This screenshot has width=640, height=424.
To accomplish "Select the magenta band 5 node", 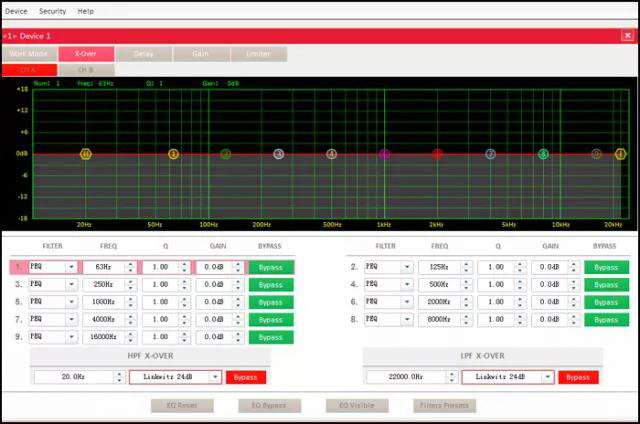I will (385, 154).
